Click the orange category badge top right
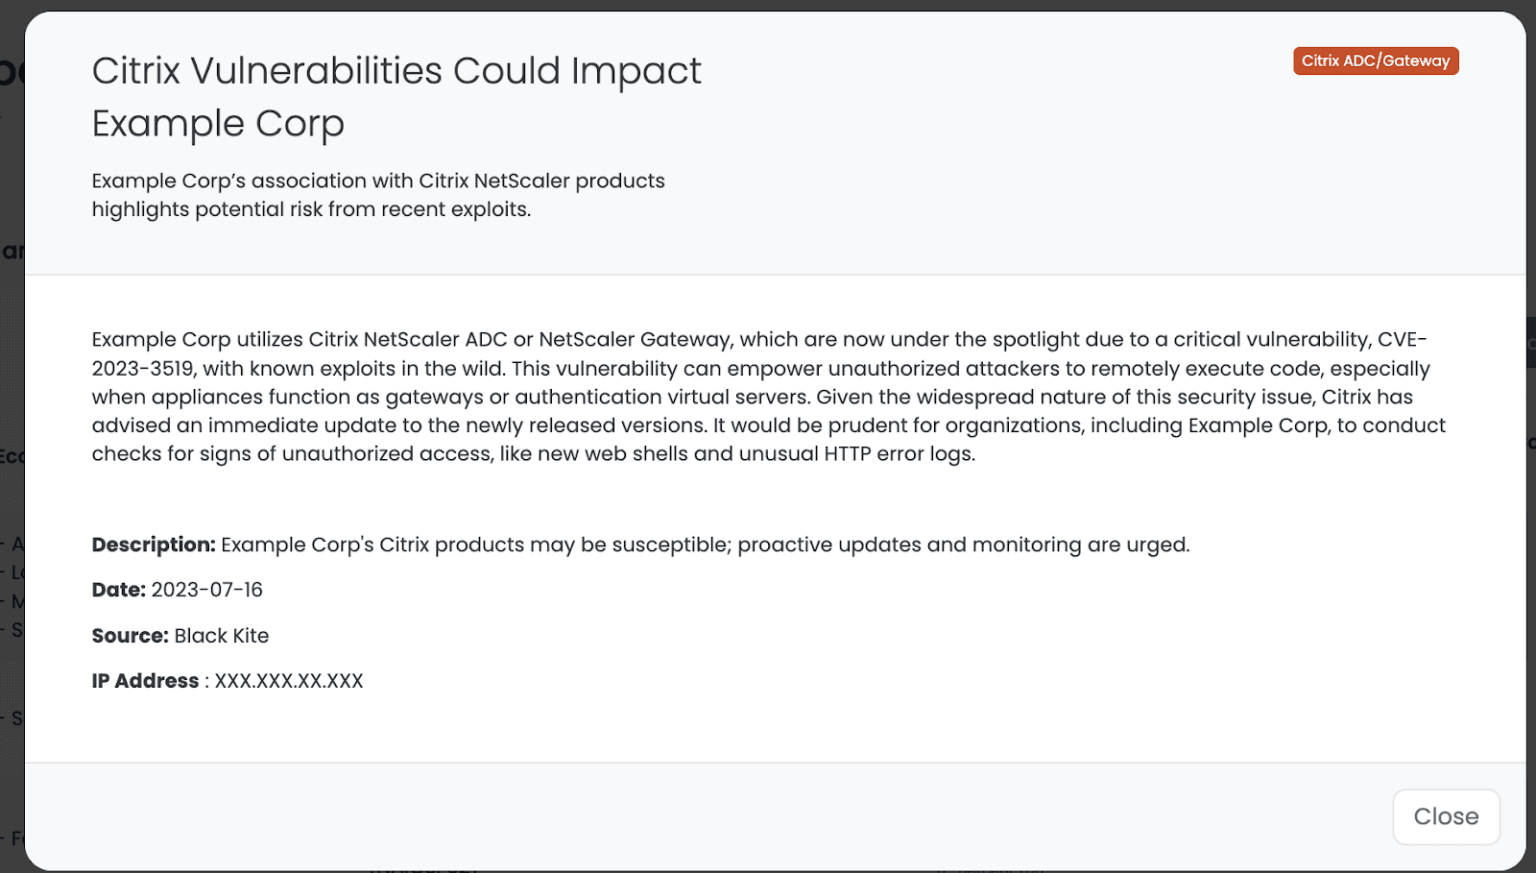Image resolution: width=1536 pixels, height=873 pixels. coord(1375,60)
